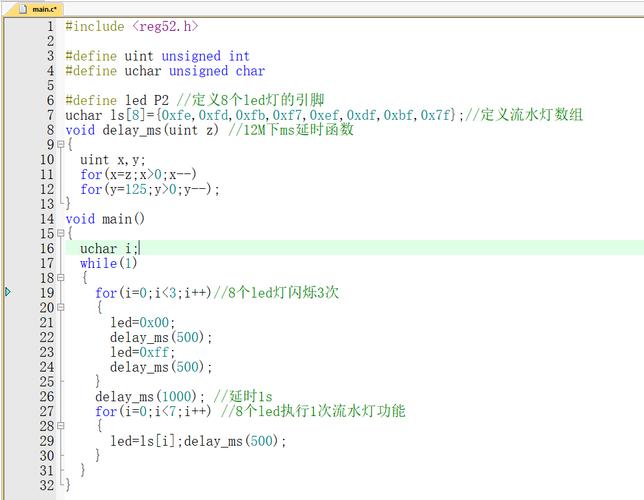This screenshot has height=500, width=644.
Task: Click line number 14 in the gutter
Action: [47, 219]
